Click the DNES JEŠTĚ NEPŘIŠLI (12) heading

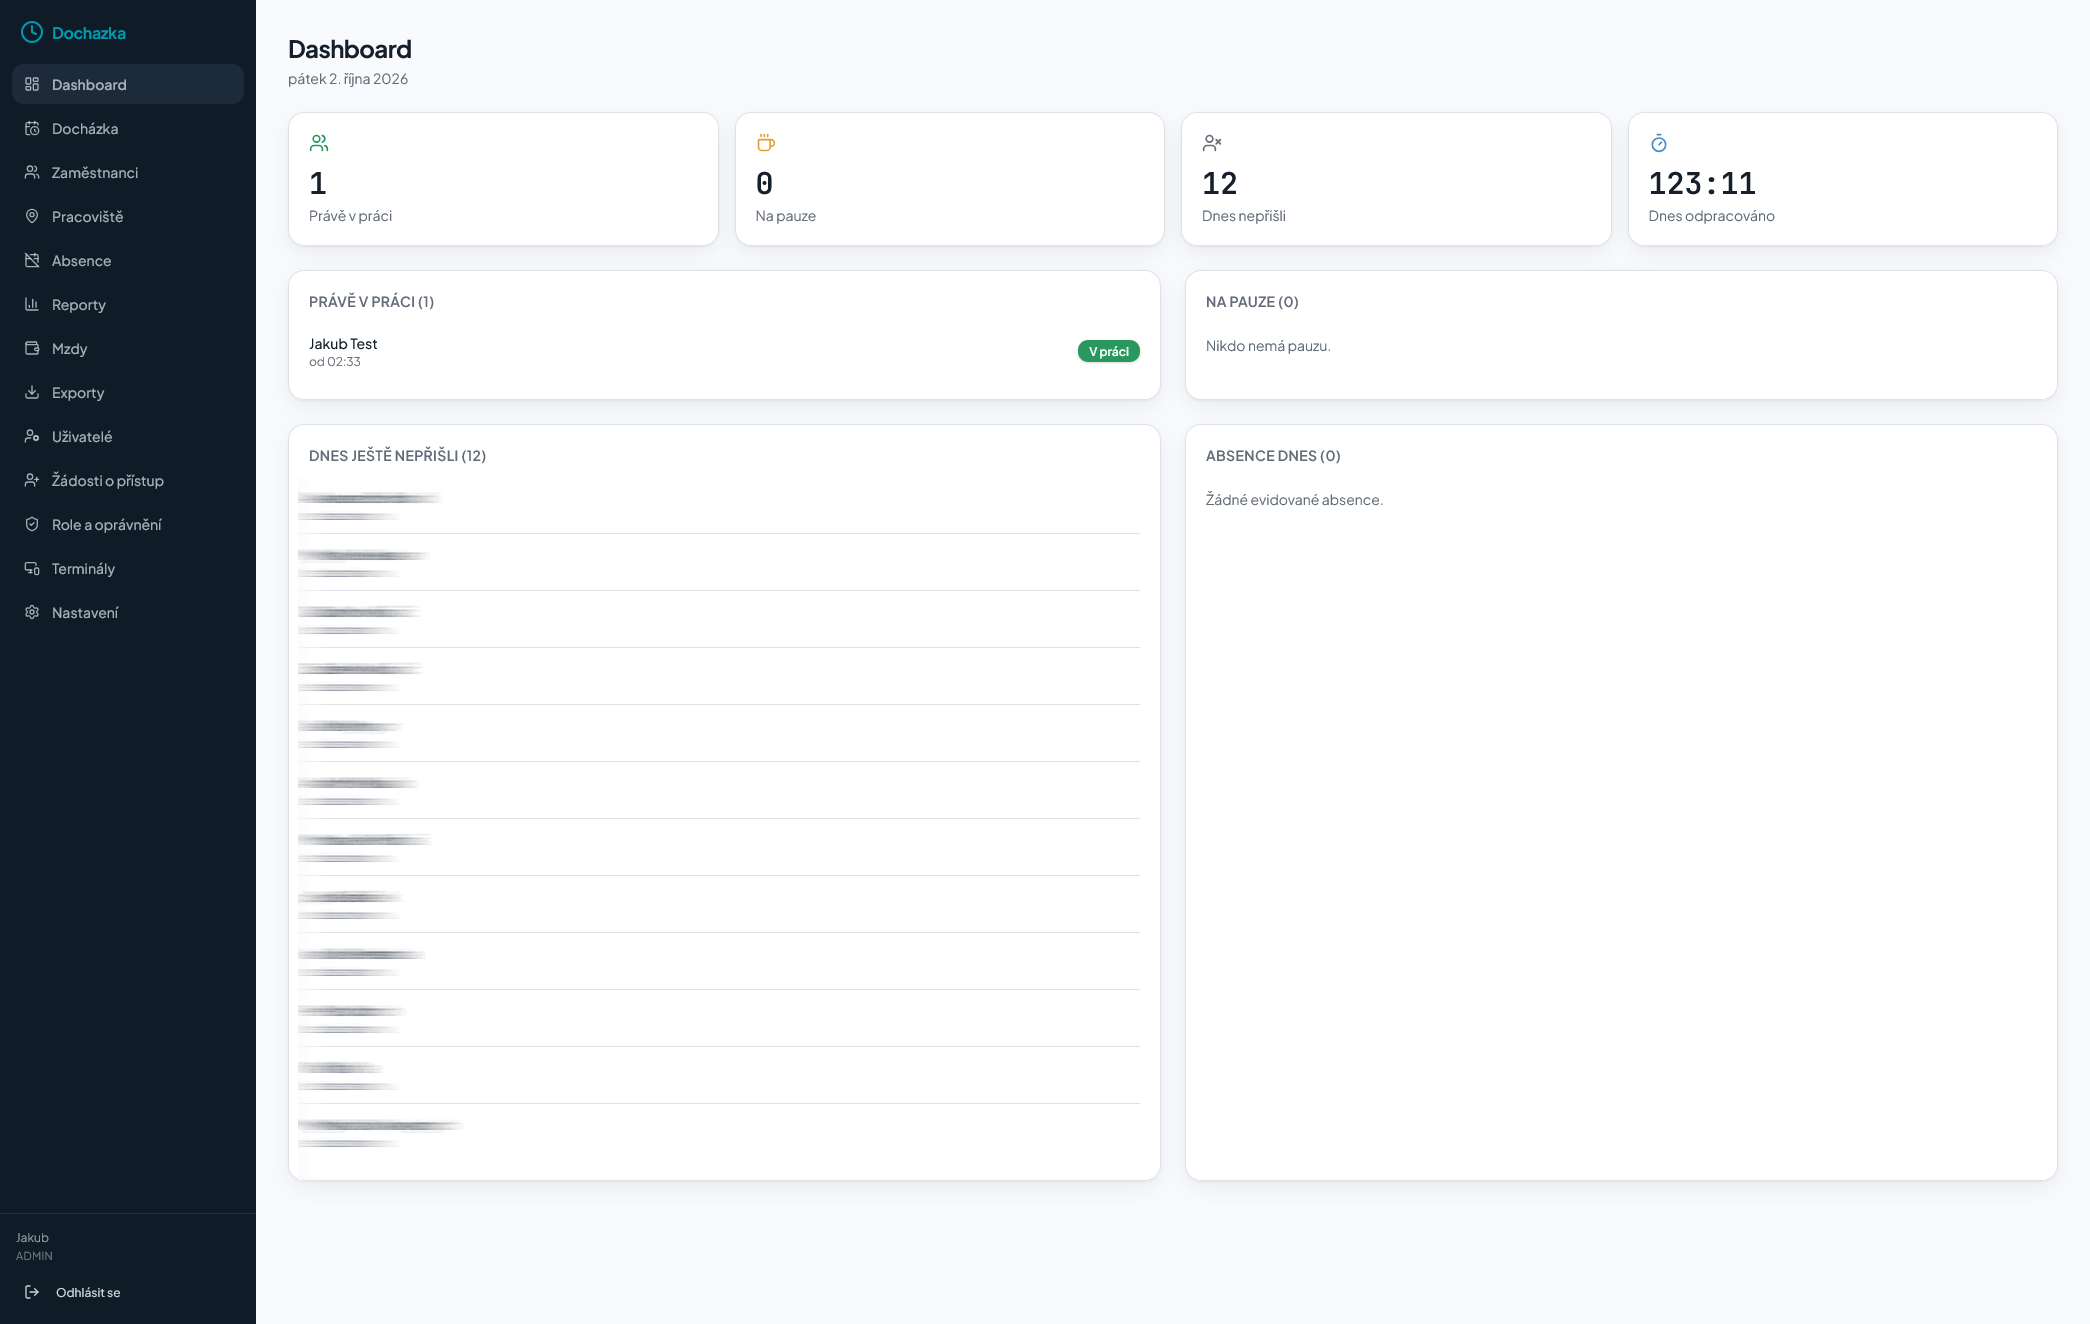tap(397, 456)
